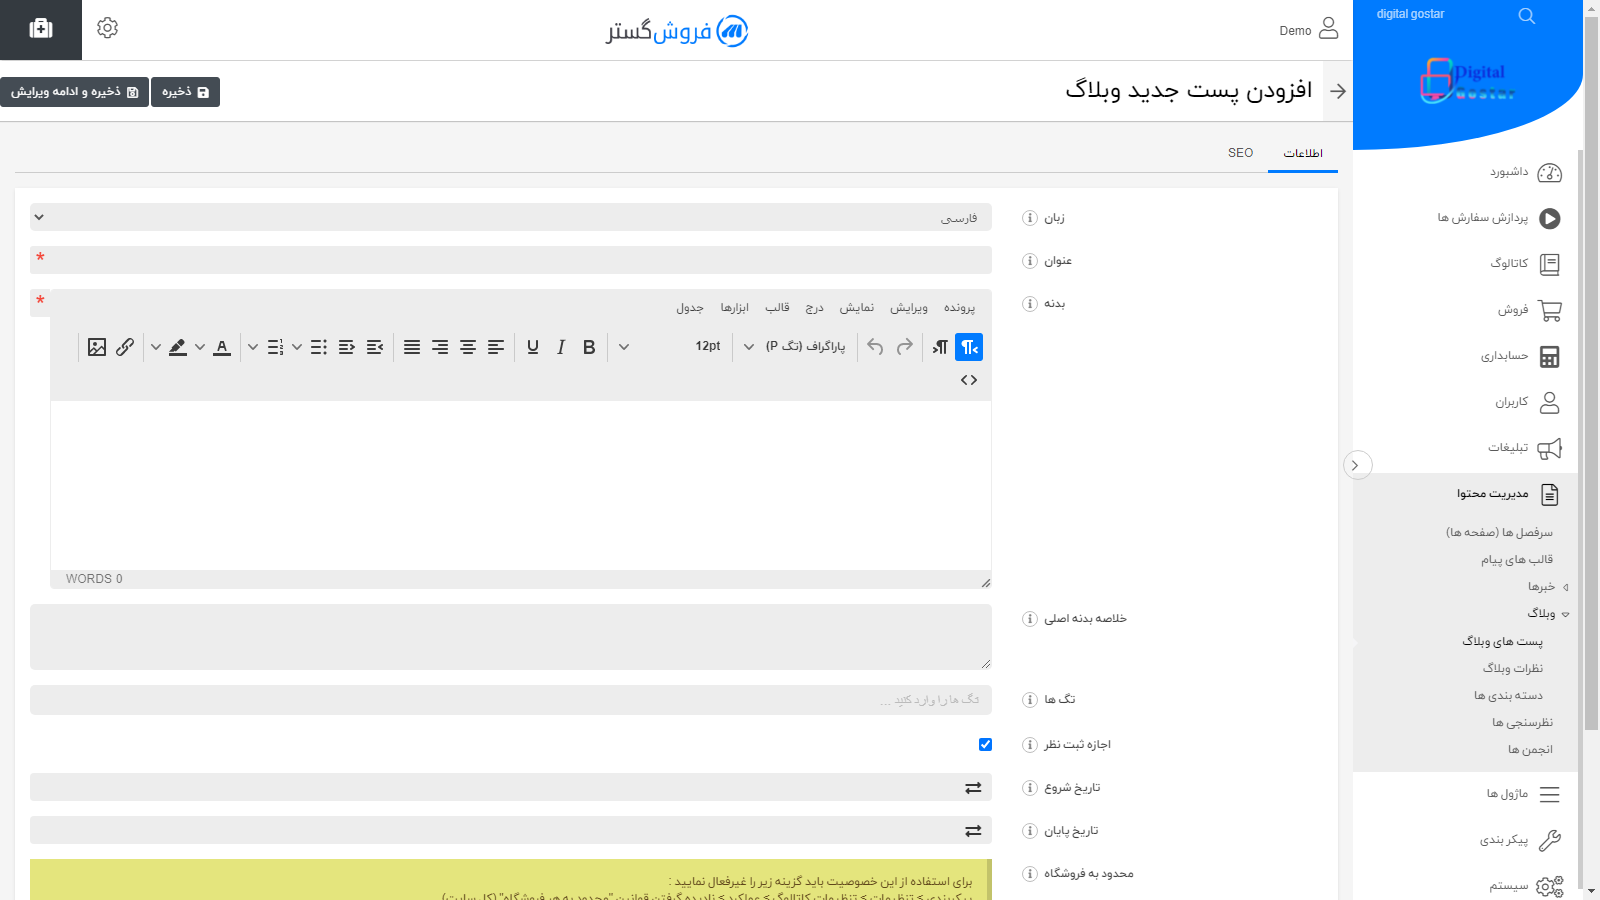
Task: Insert a link using the chain icon
Action: coord(125,347)
